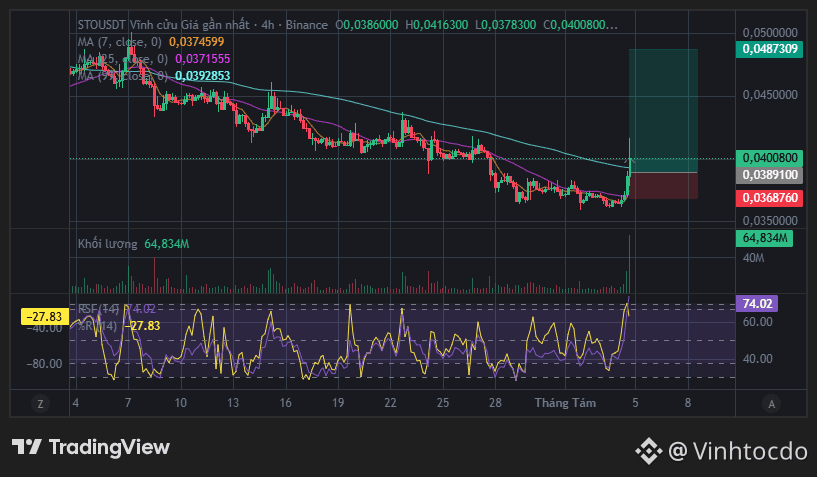
Task: Click the -80.00 Williams %R scale label
Action: click(44, 364)
